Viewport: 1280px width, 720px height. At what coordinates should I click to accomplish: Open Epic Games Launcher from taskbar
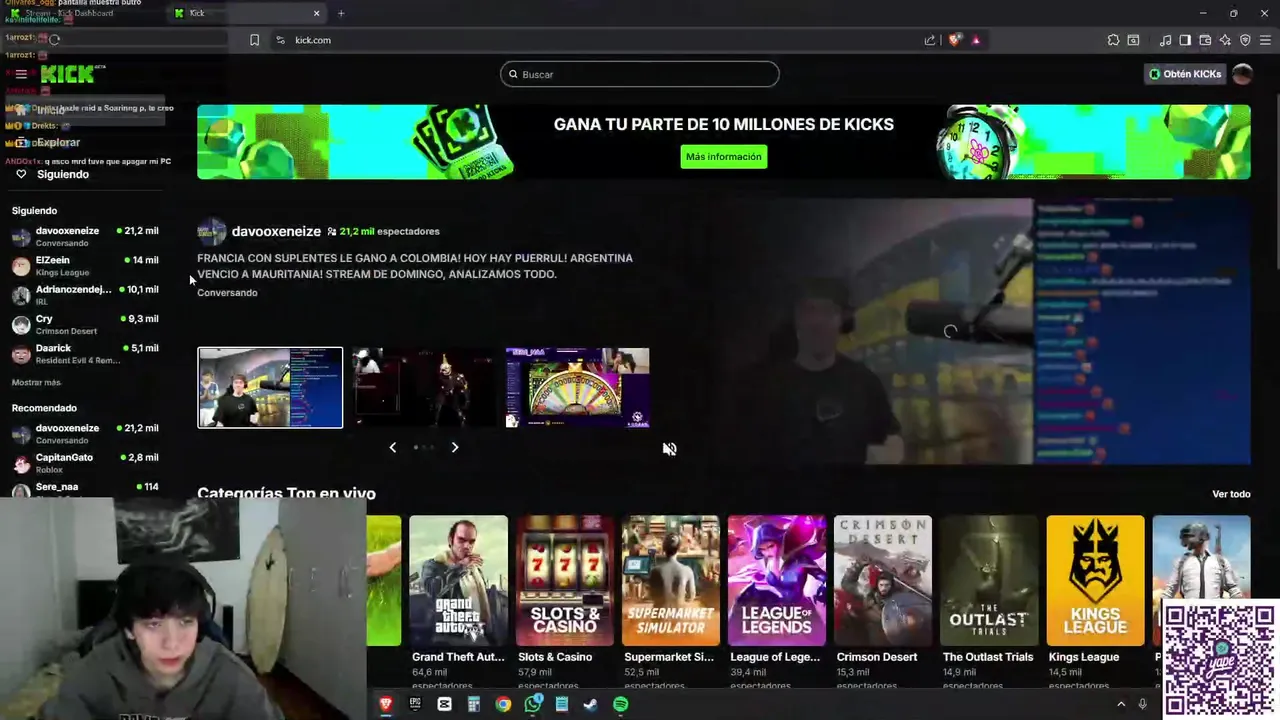(415, 704)
